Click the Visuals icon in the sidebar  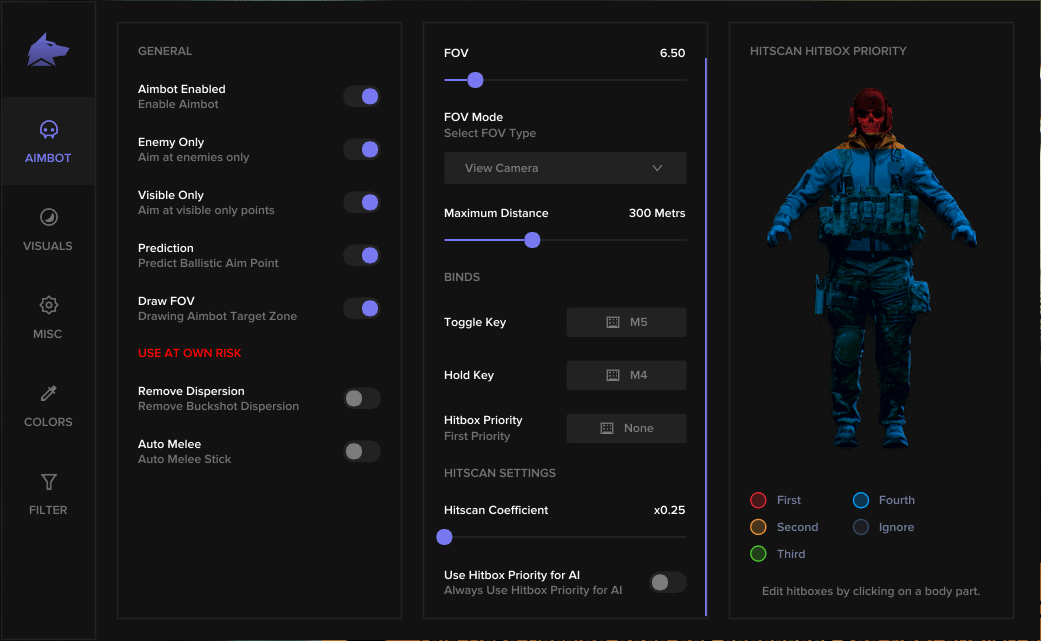pyautogui.click(x=48, y=218)
